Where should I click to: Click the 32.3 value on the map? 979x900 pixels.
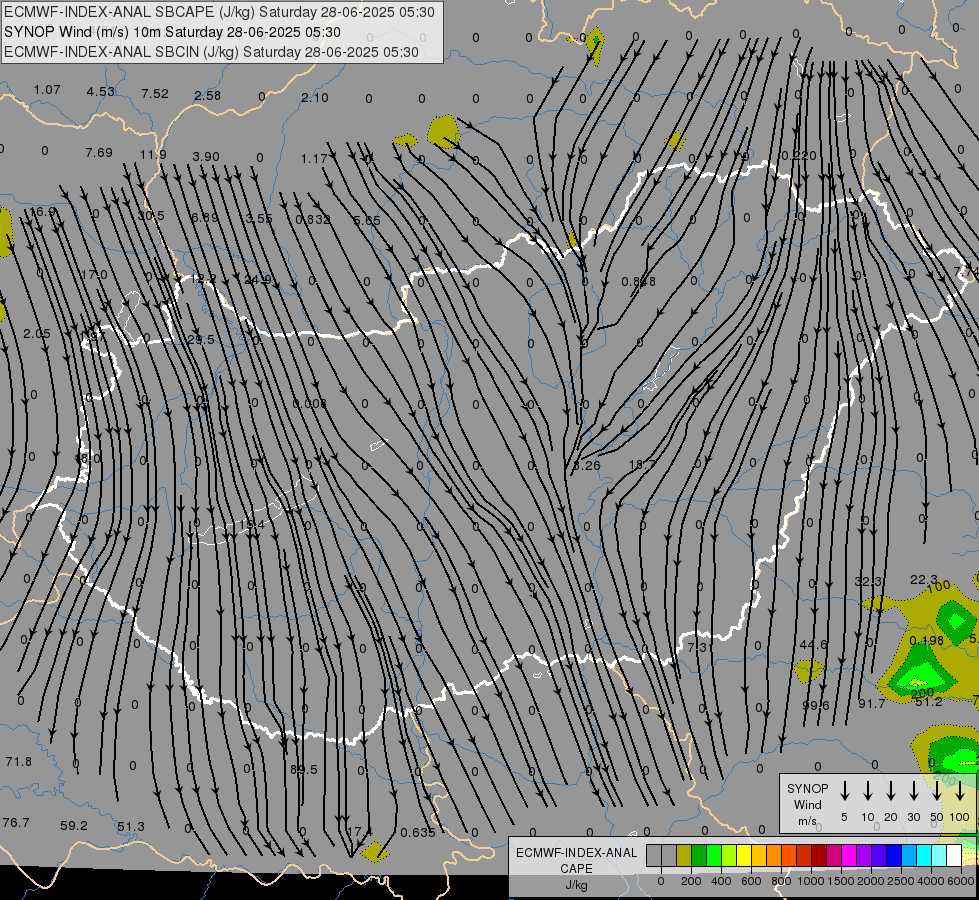tap(868, 581)
